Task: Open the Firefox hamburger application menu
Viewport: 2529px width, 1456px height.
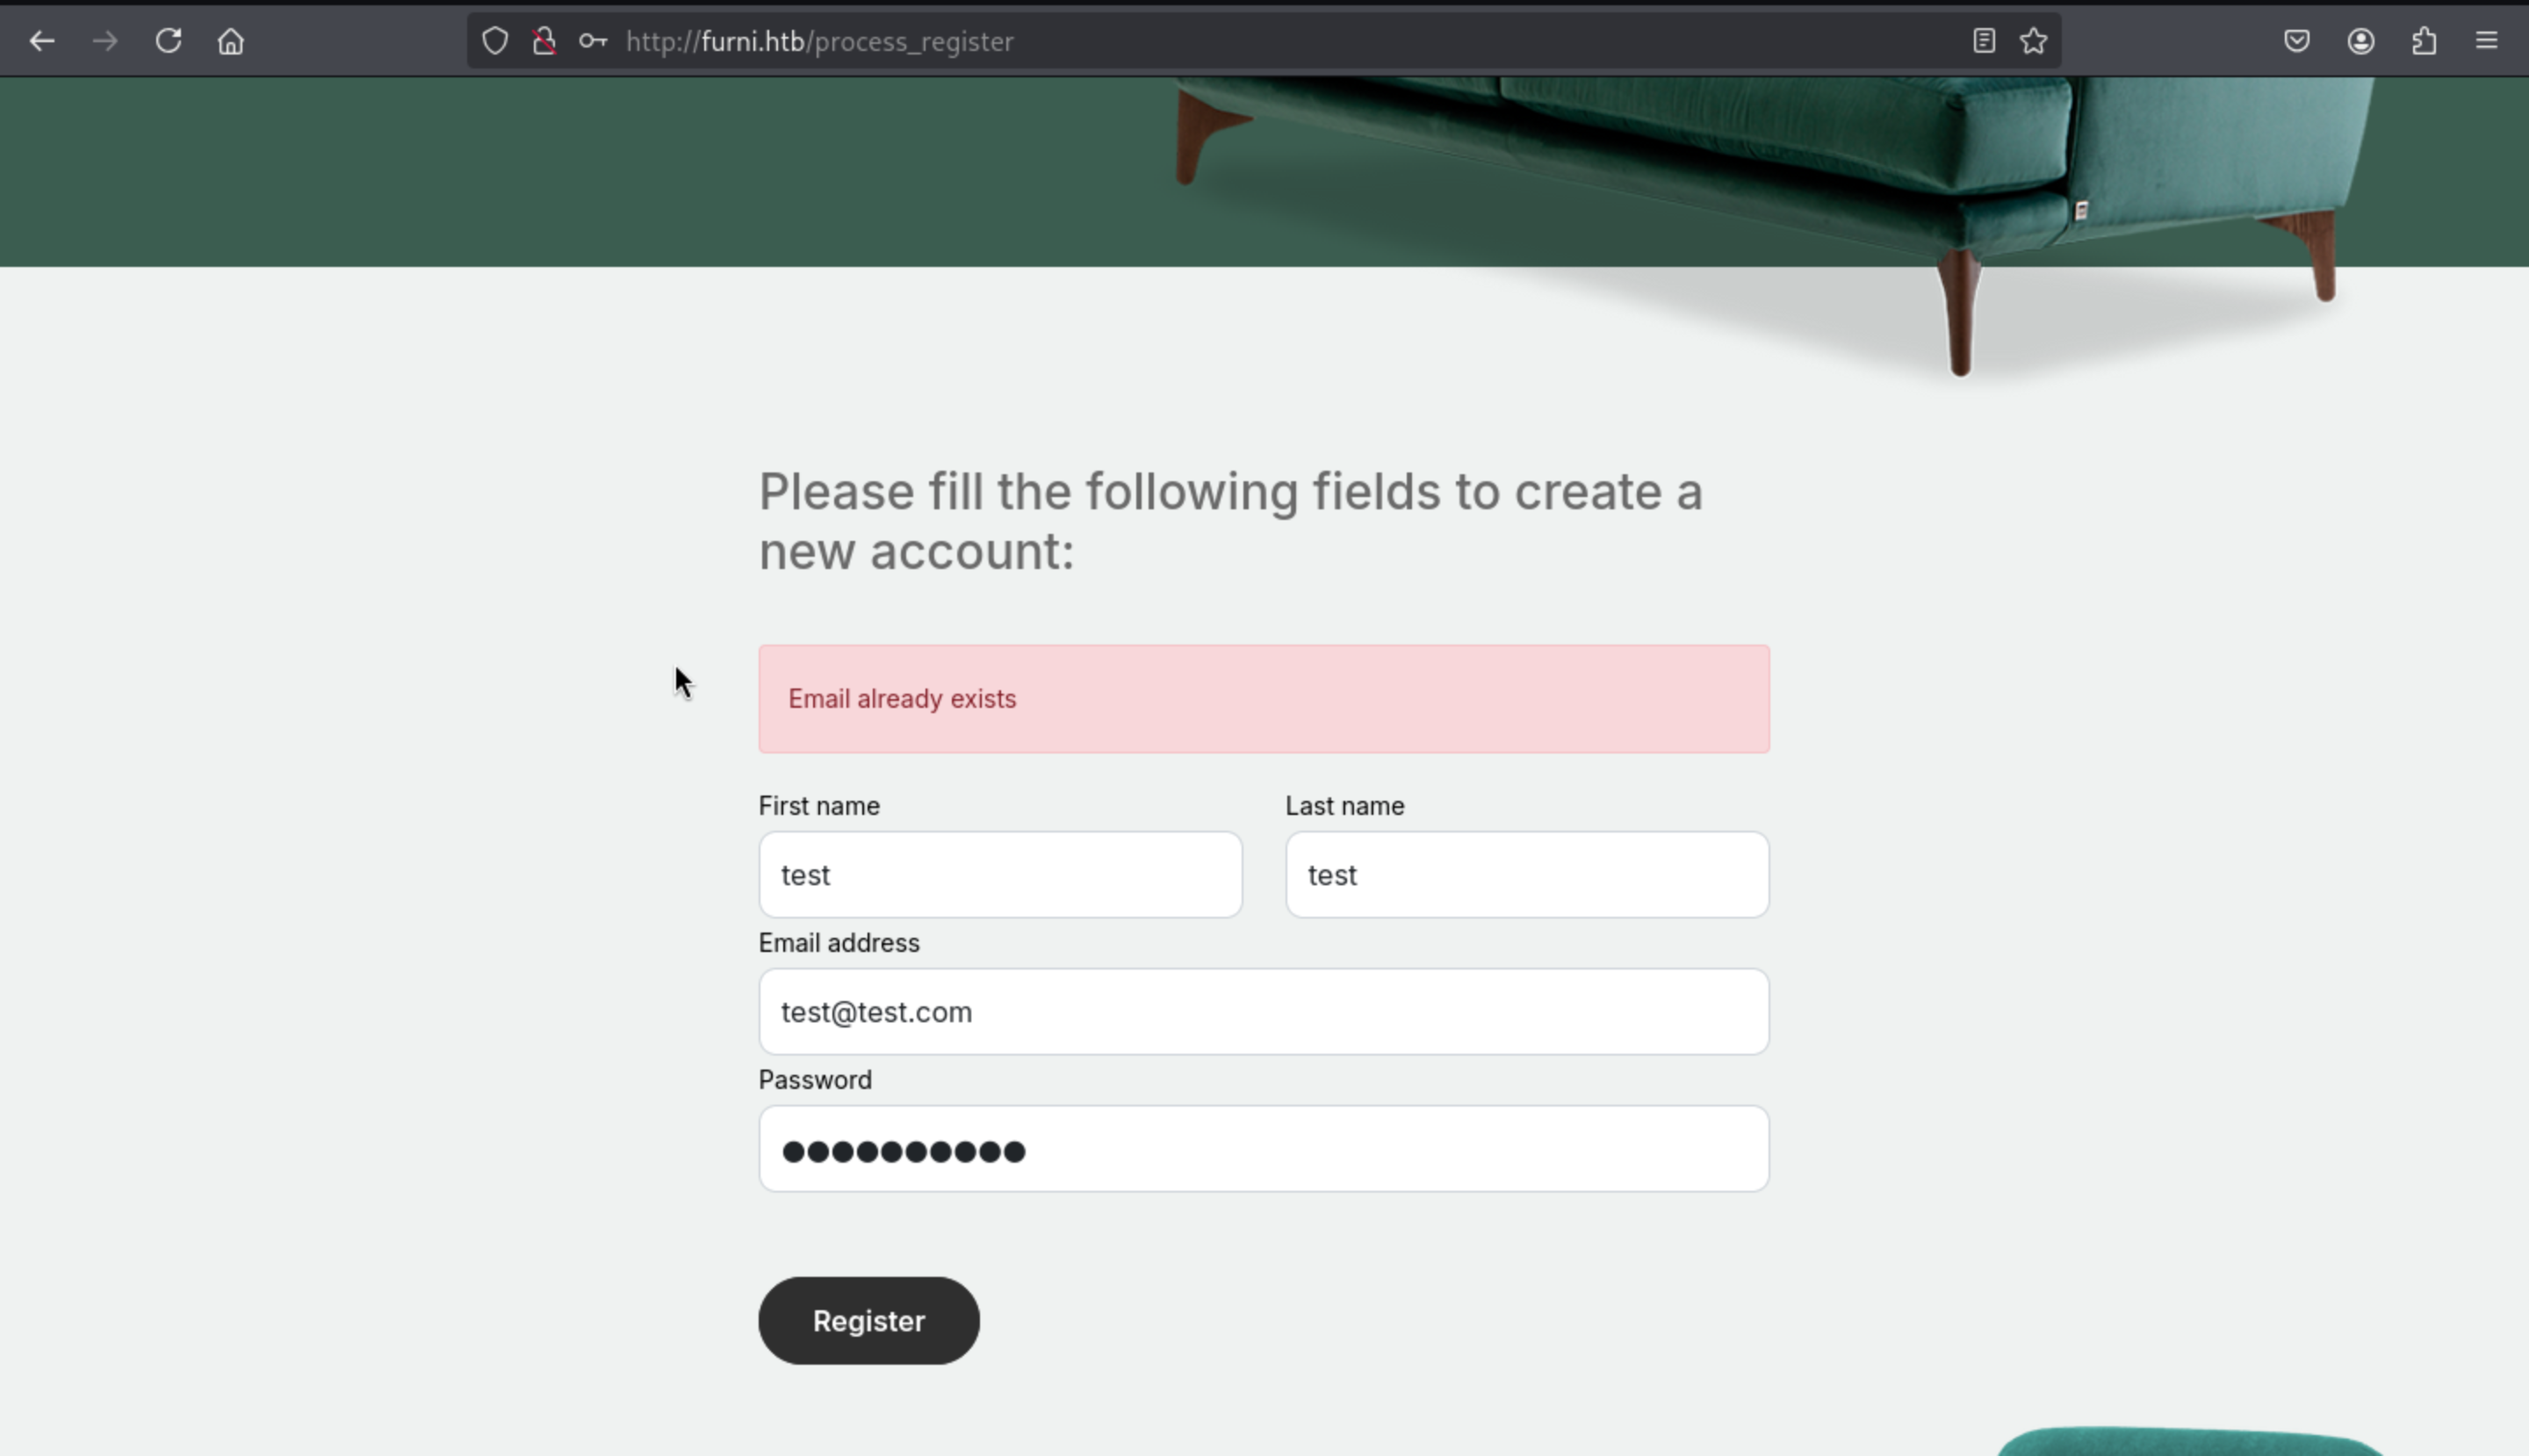Action: coord(2487,41)
